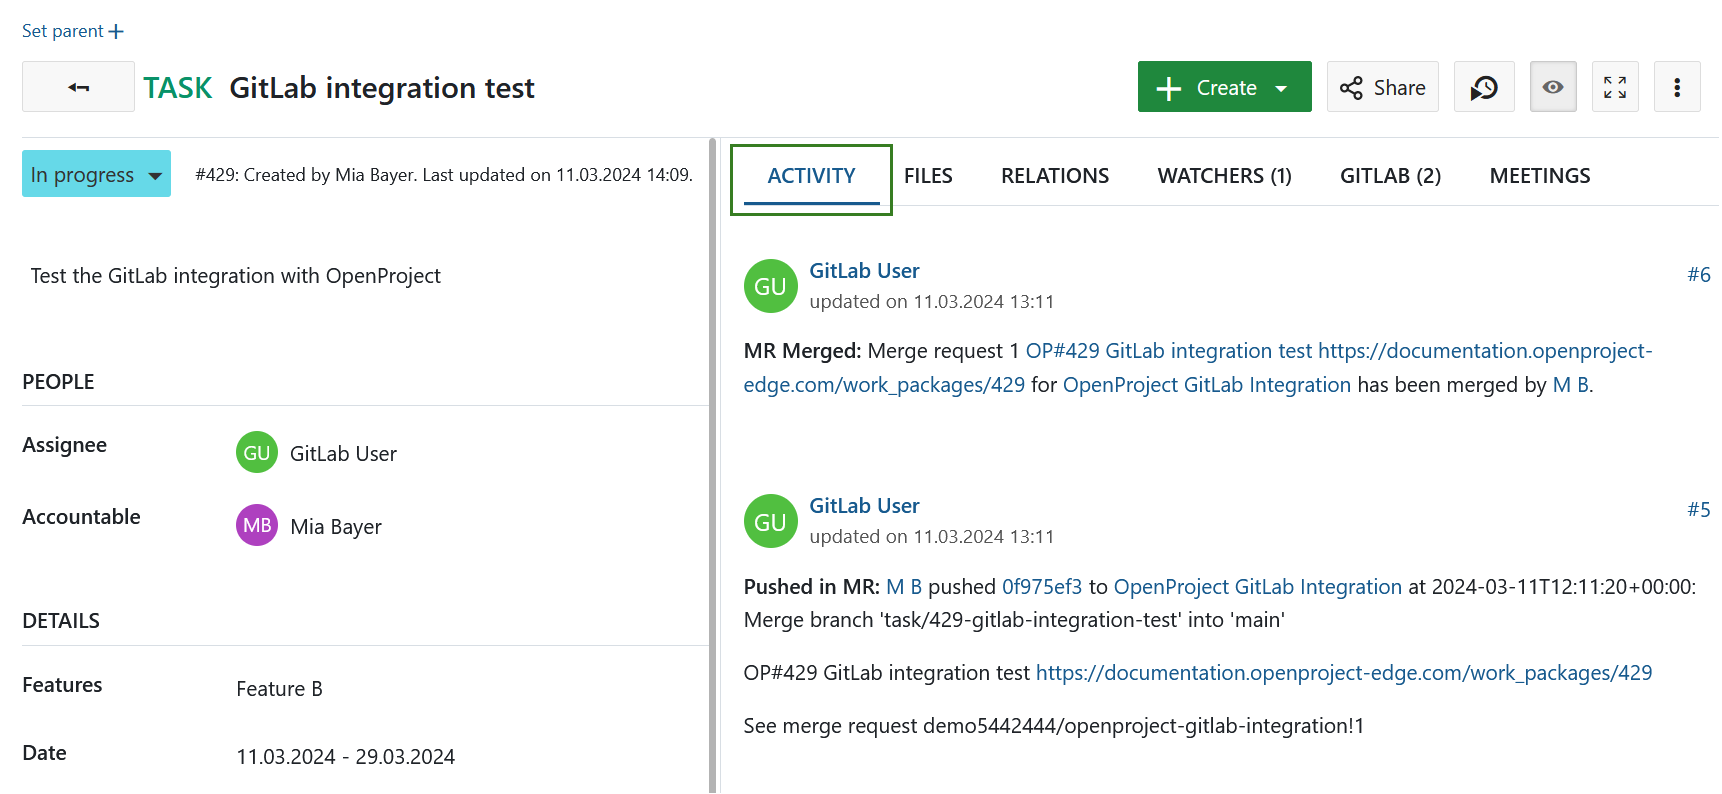
Task: Toggle the watch eye icon
Action: pyautogui.click(x=1552, y=87)
